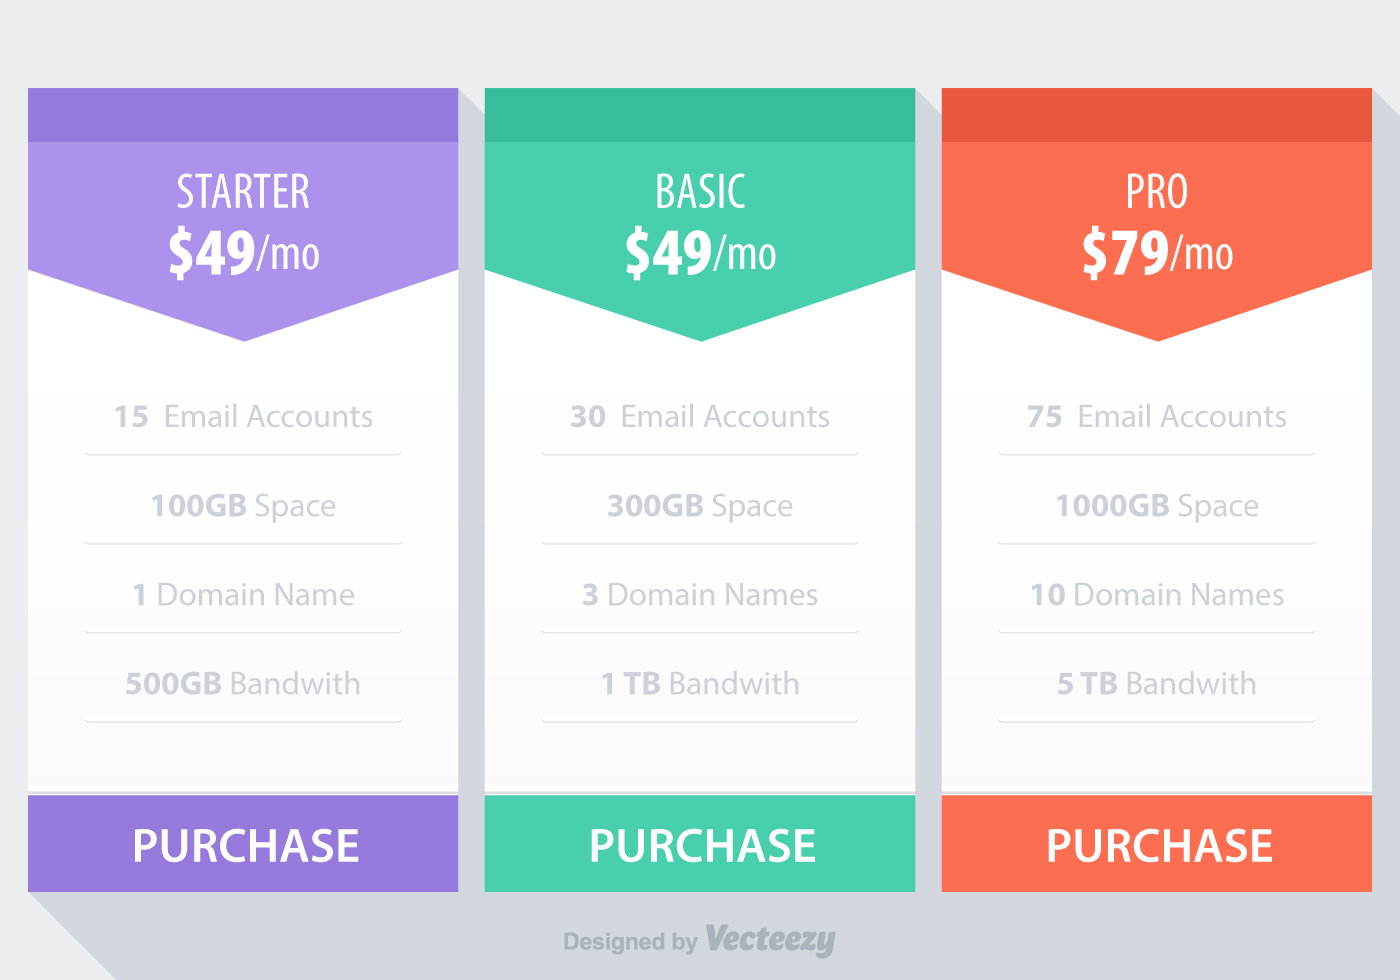The image size is (1400, 980).
Task: Click the Basic $49/mo price
Action: (700, 252)
